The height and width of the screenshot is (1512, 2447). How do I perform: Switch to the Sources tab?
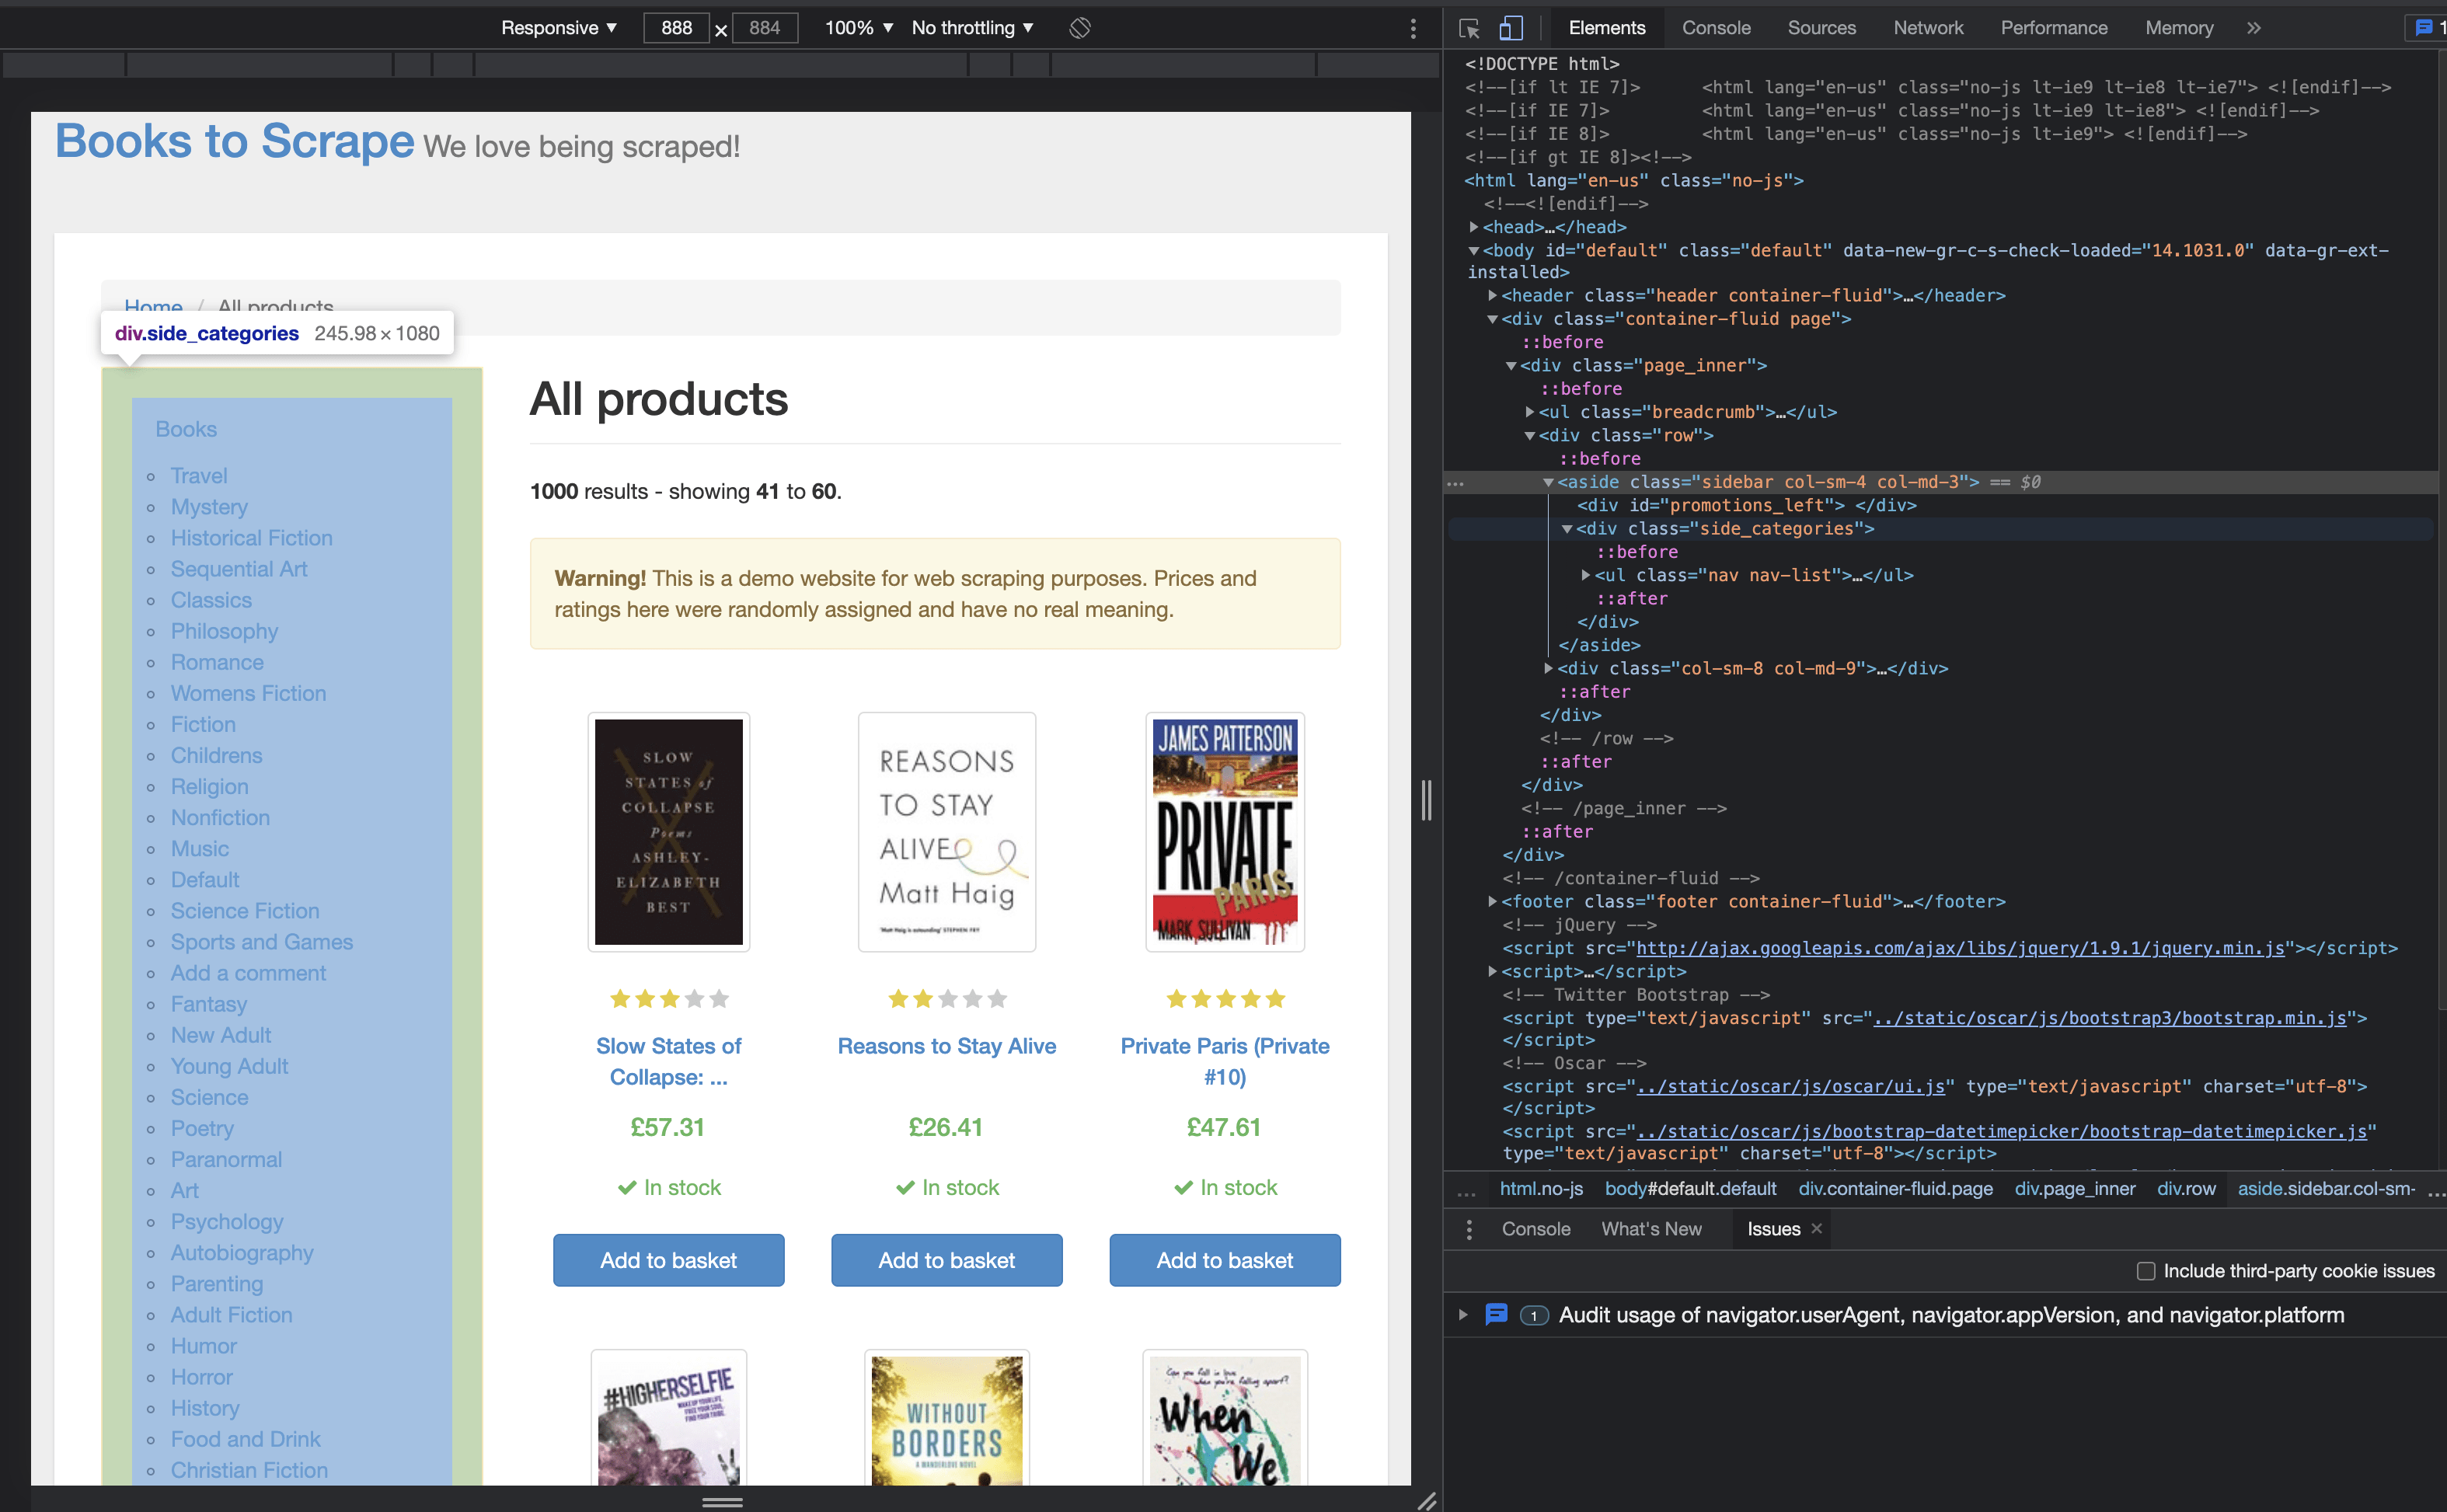pyautogui.click(x=1821, y=28)
